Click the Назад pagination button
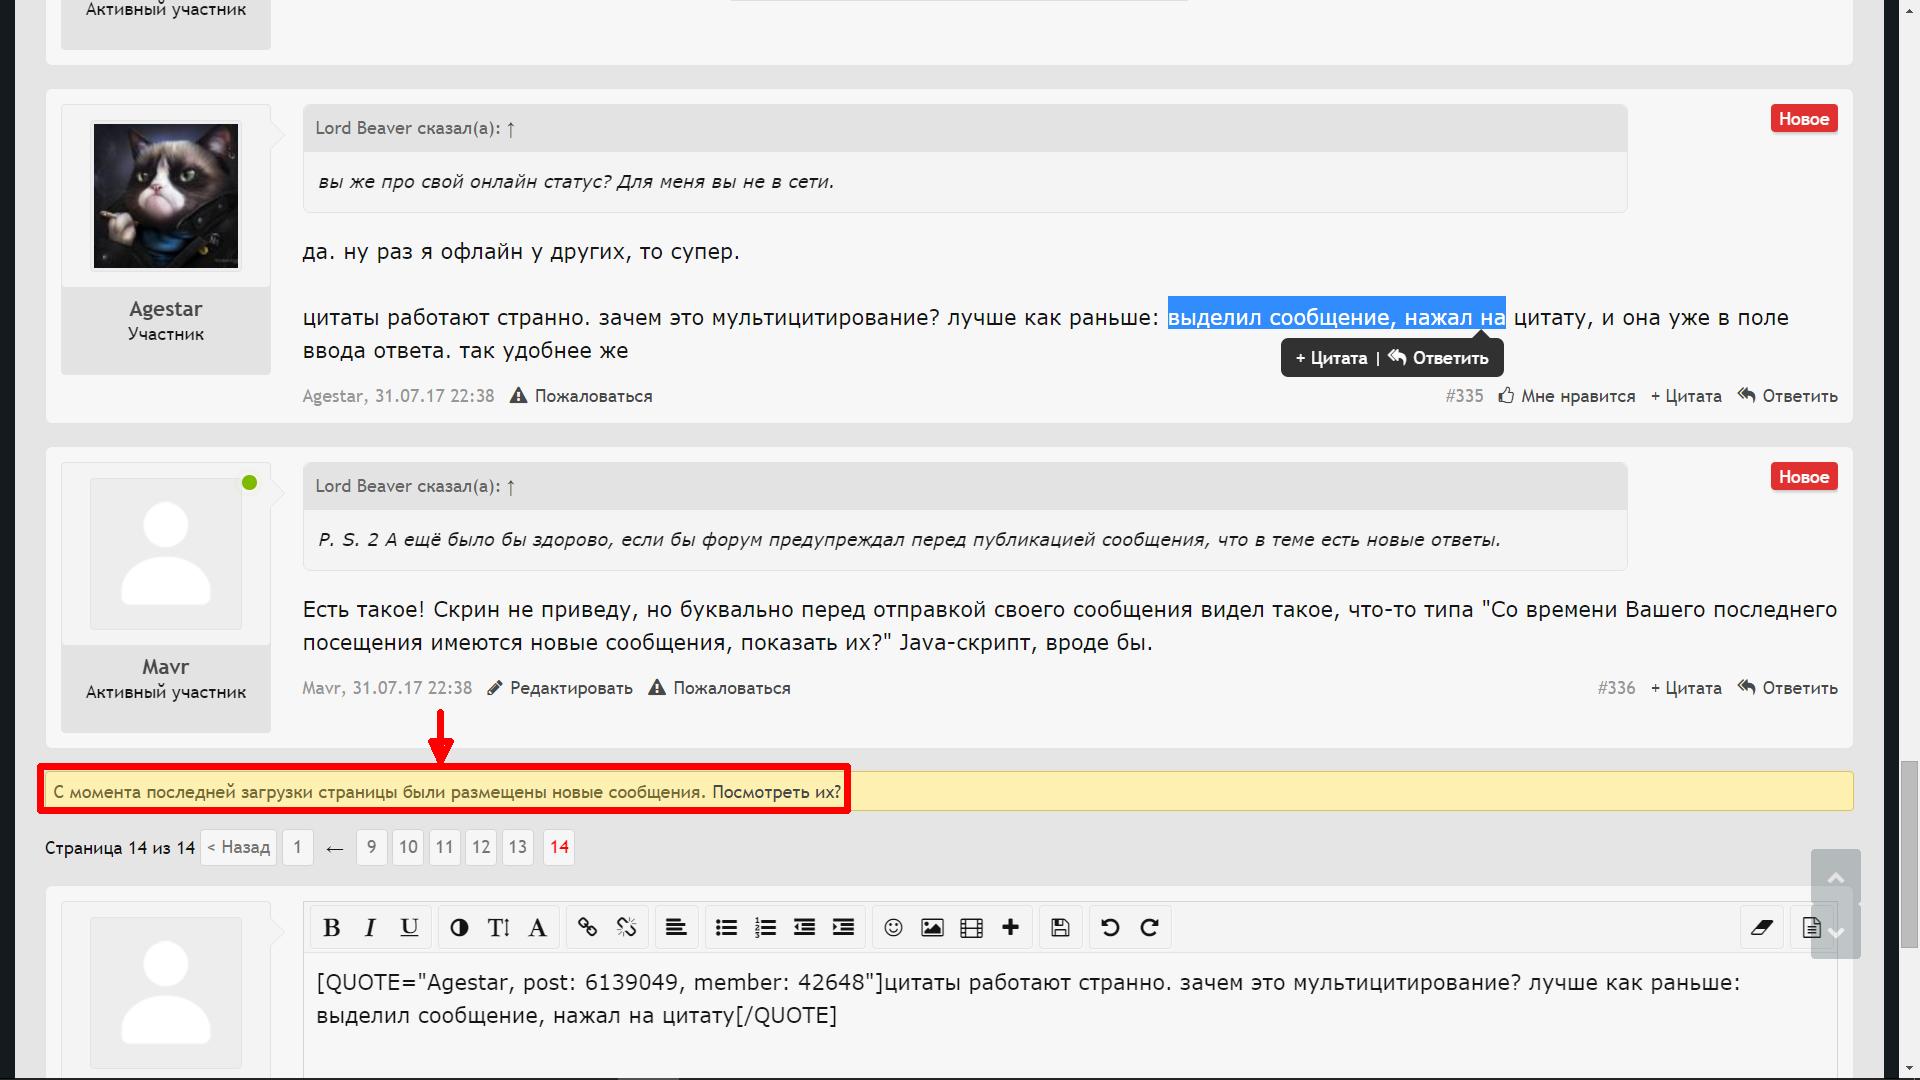1920x1080 pixels. click(238, 848)
